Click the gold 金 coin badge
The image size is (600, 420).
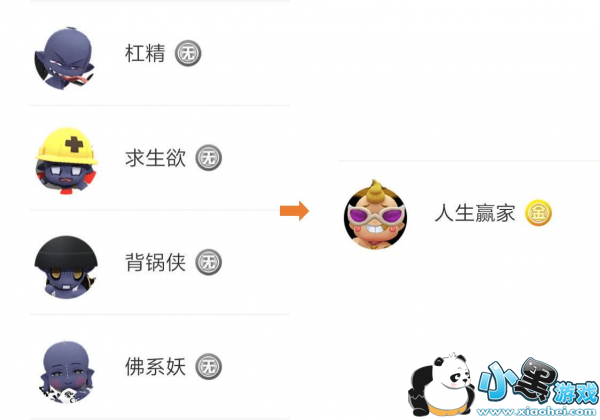(x=538, y=213)
